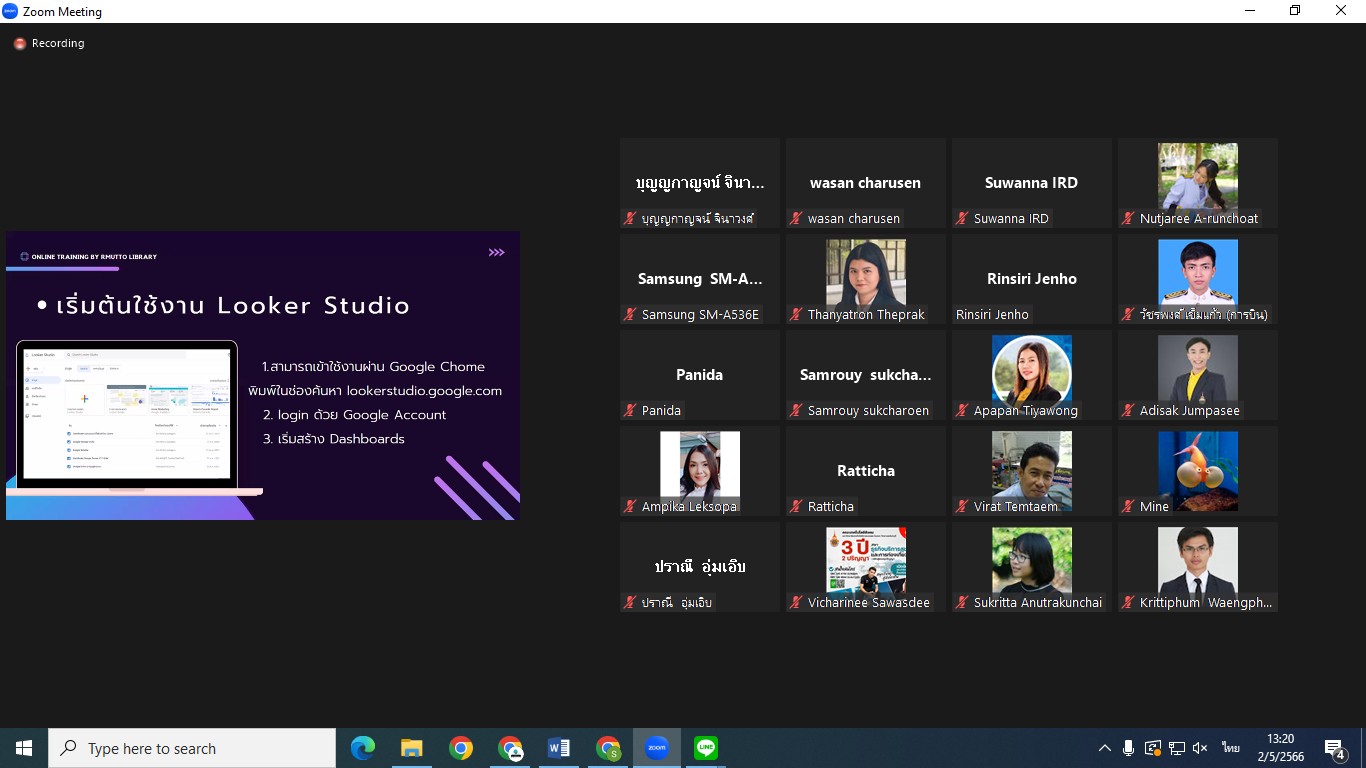Click the red Recording indicator icon
The height and width of the screenshot is (768, 1366).
(x=19, y=44)
